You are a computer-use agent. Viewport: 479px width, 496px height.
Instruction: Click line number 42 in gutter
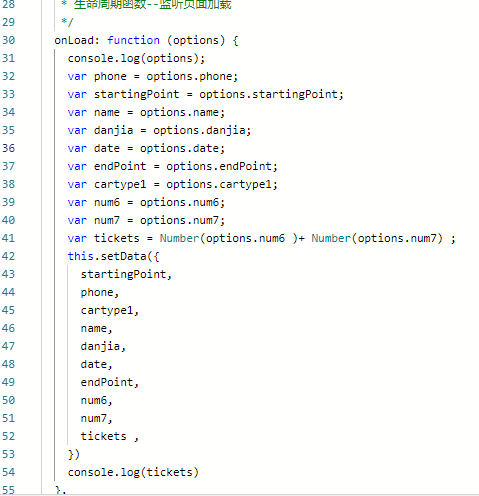(x=8, y=256)
